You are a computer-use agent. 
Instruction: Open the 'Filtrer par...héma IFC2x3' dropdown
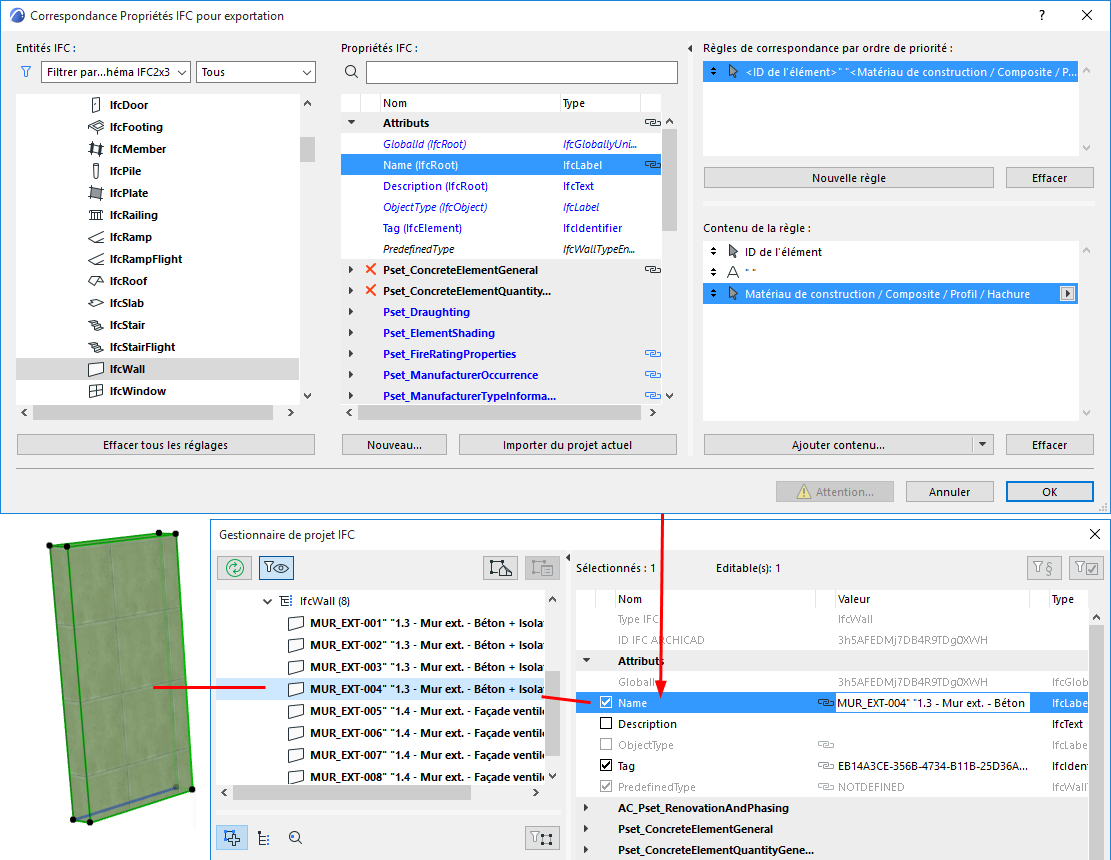[x=116, y=72]
